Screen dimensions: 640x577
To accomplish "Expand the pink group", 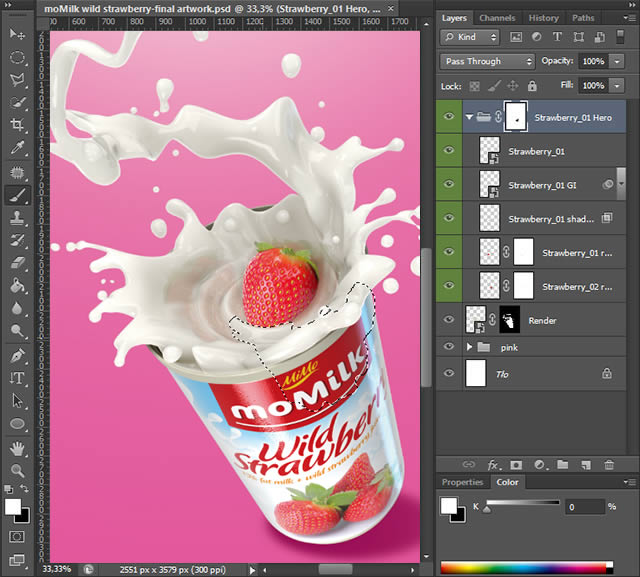I will point(469,347).
